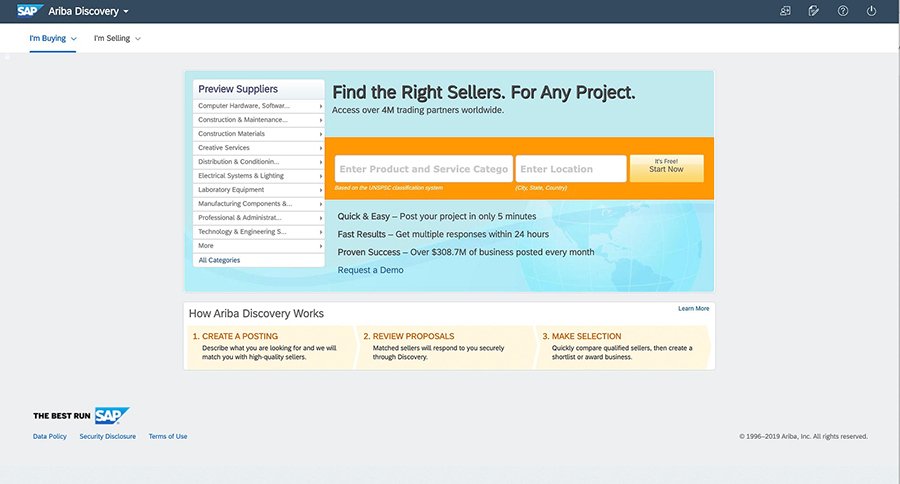Viewport: 900px width, 484px height.
Task: Open the user profile icon in header
Action: 785,11
